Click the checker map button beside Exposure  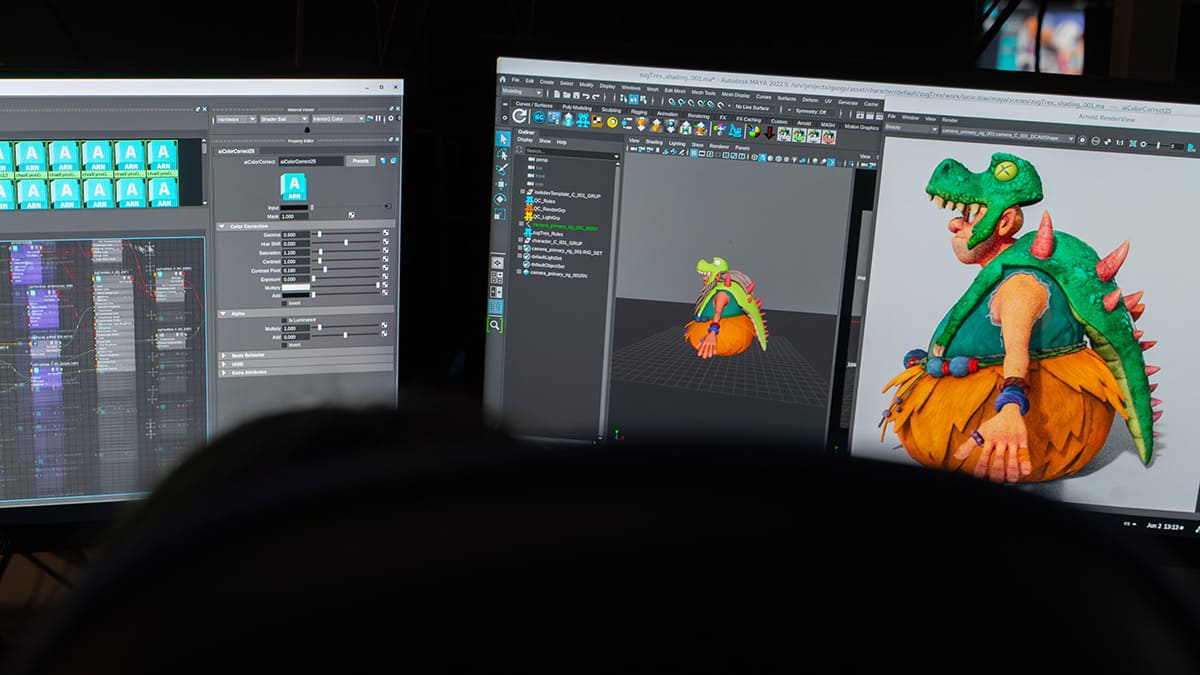click(385, 279)
